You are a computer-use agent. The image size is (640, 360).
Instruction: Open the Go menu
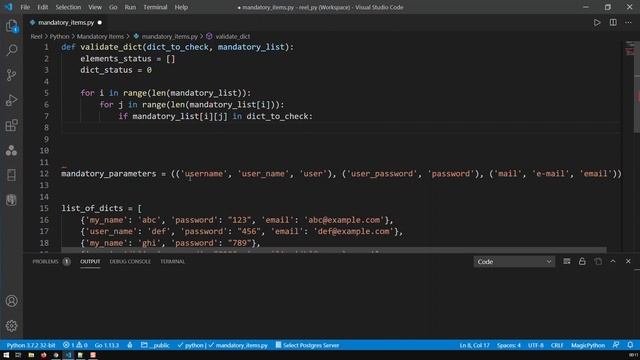point(113,7)
